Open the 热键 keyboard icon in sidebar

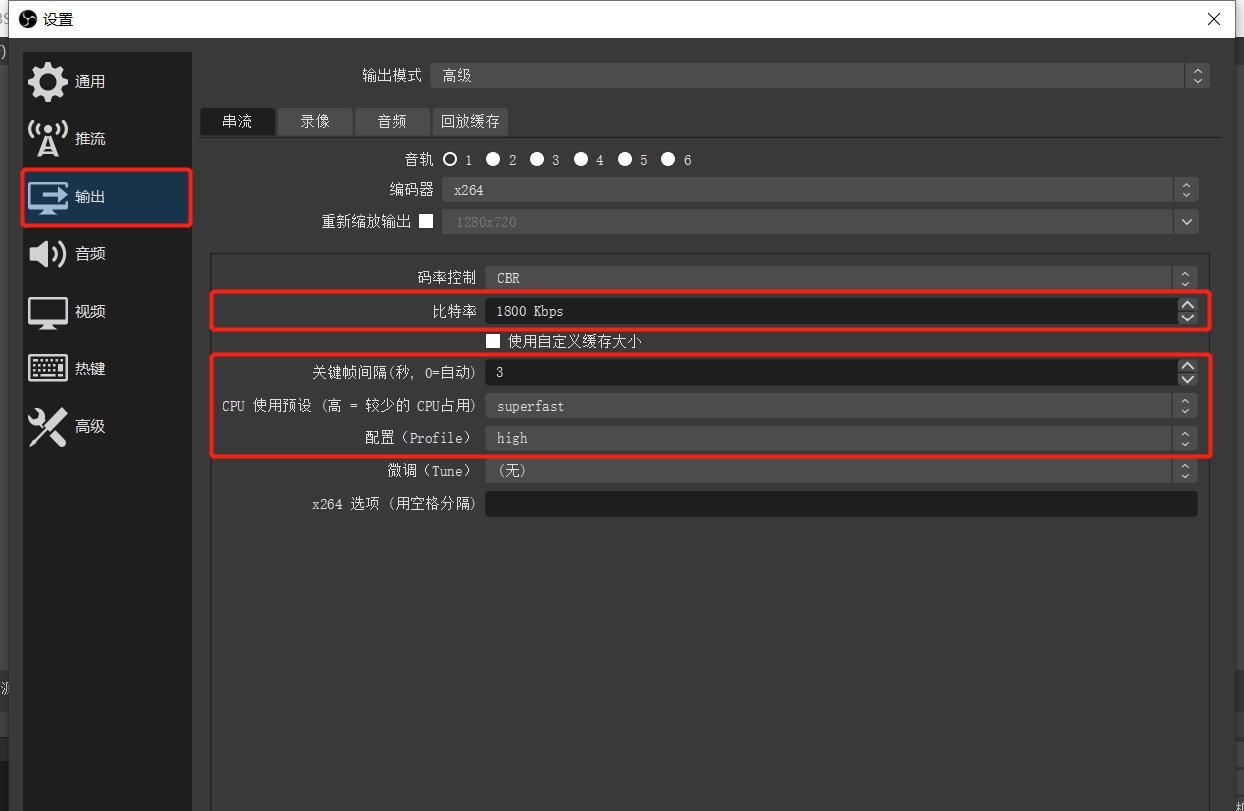[x=48, y=368]
